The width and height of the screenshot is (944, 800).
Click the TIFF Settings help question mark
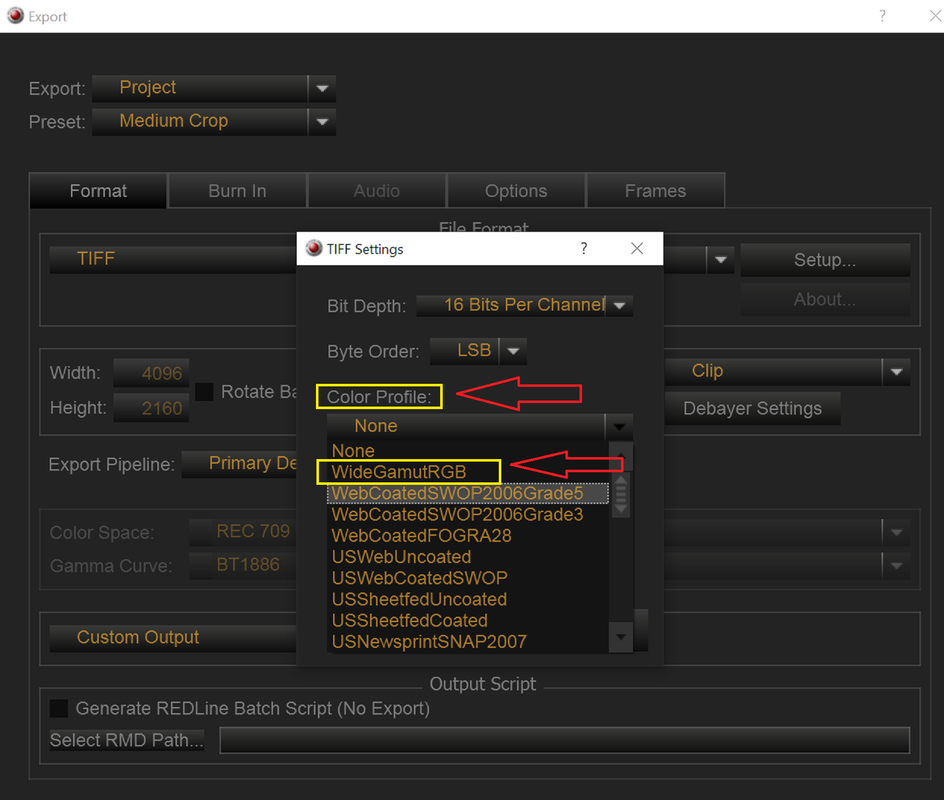(584, 249)
